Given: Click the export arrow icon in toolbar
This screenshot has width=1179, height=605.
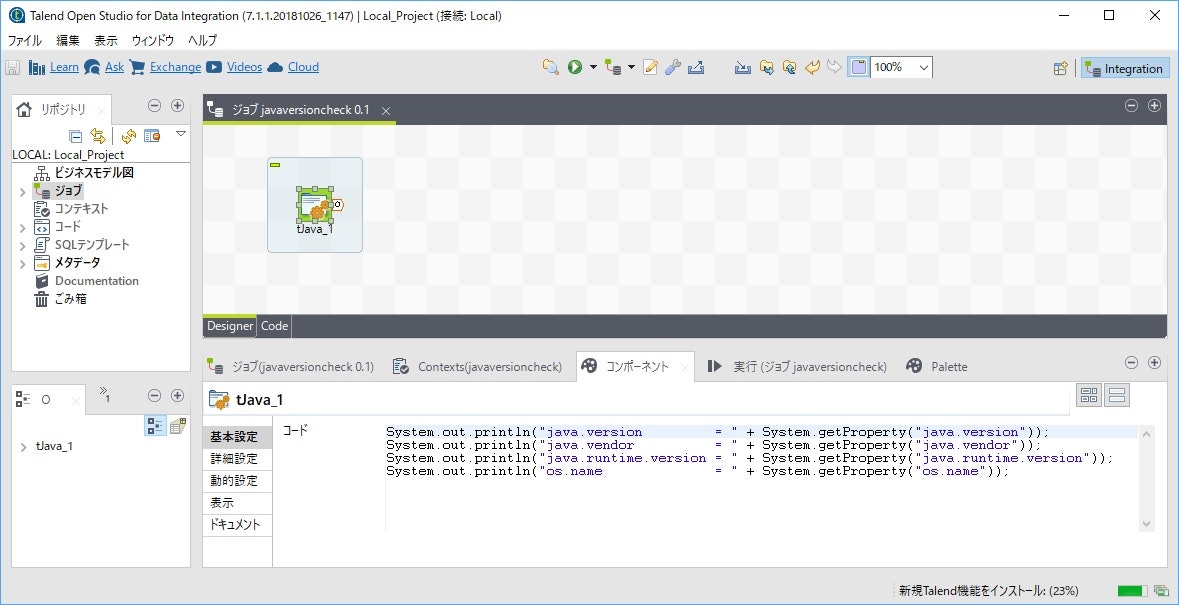Looking at the screenshot, I should 696,68.
